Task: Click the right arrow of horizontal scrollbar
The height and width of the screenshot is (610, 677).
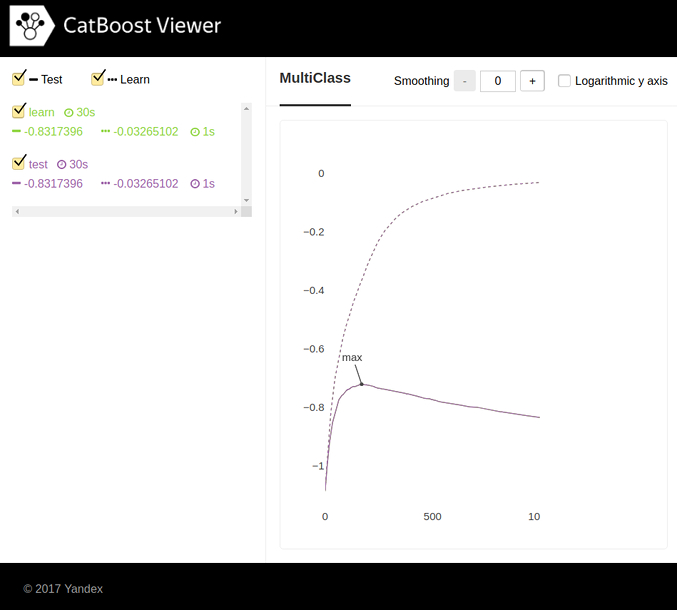Action: pos(236,212)
